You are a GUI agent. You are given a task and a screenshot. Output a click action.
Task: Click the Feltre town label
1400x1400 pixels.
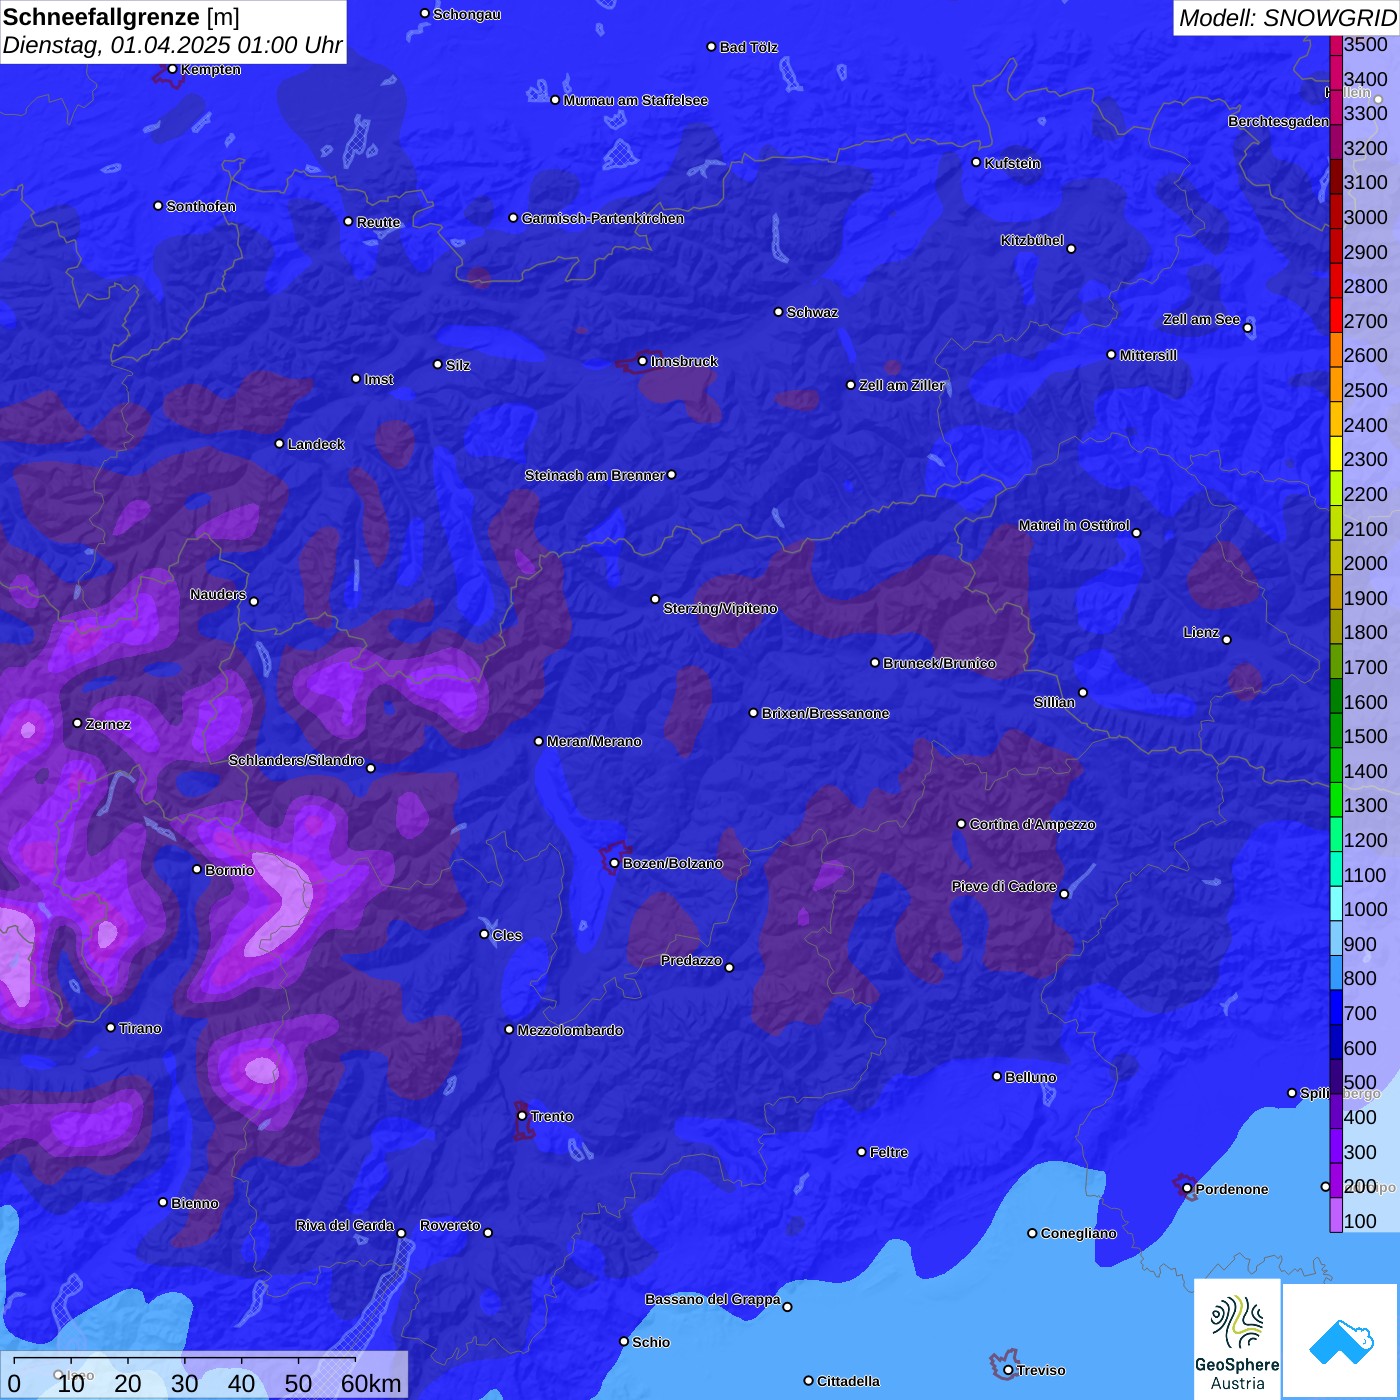[889, 1152]
